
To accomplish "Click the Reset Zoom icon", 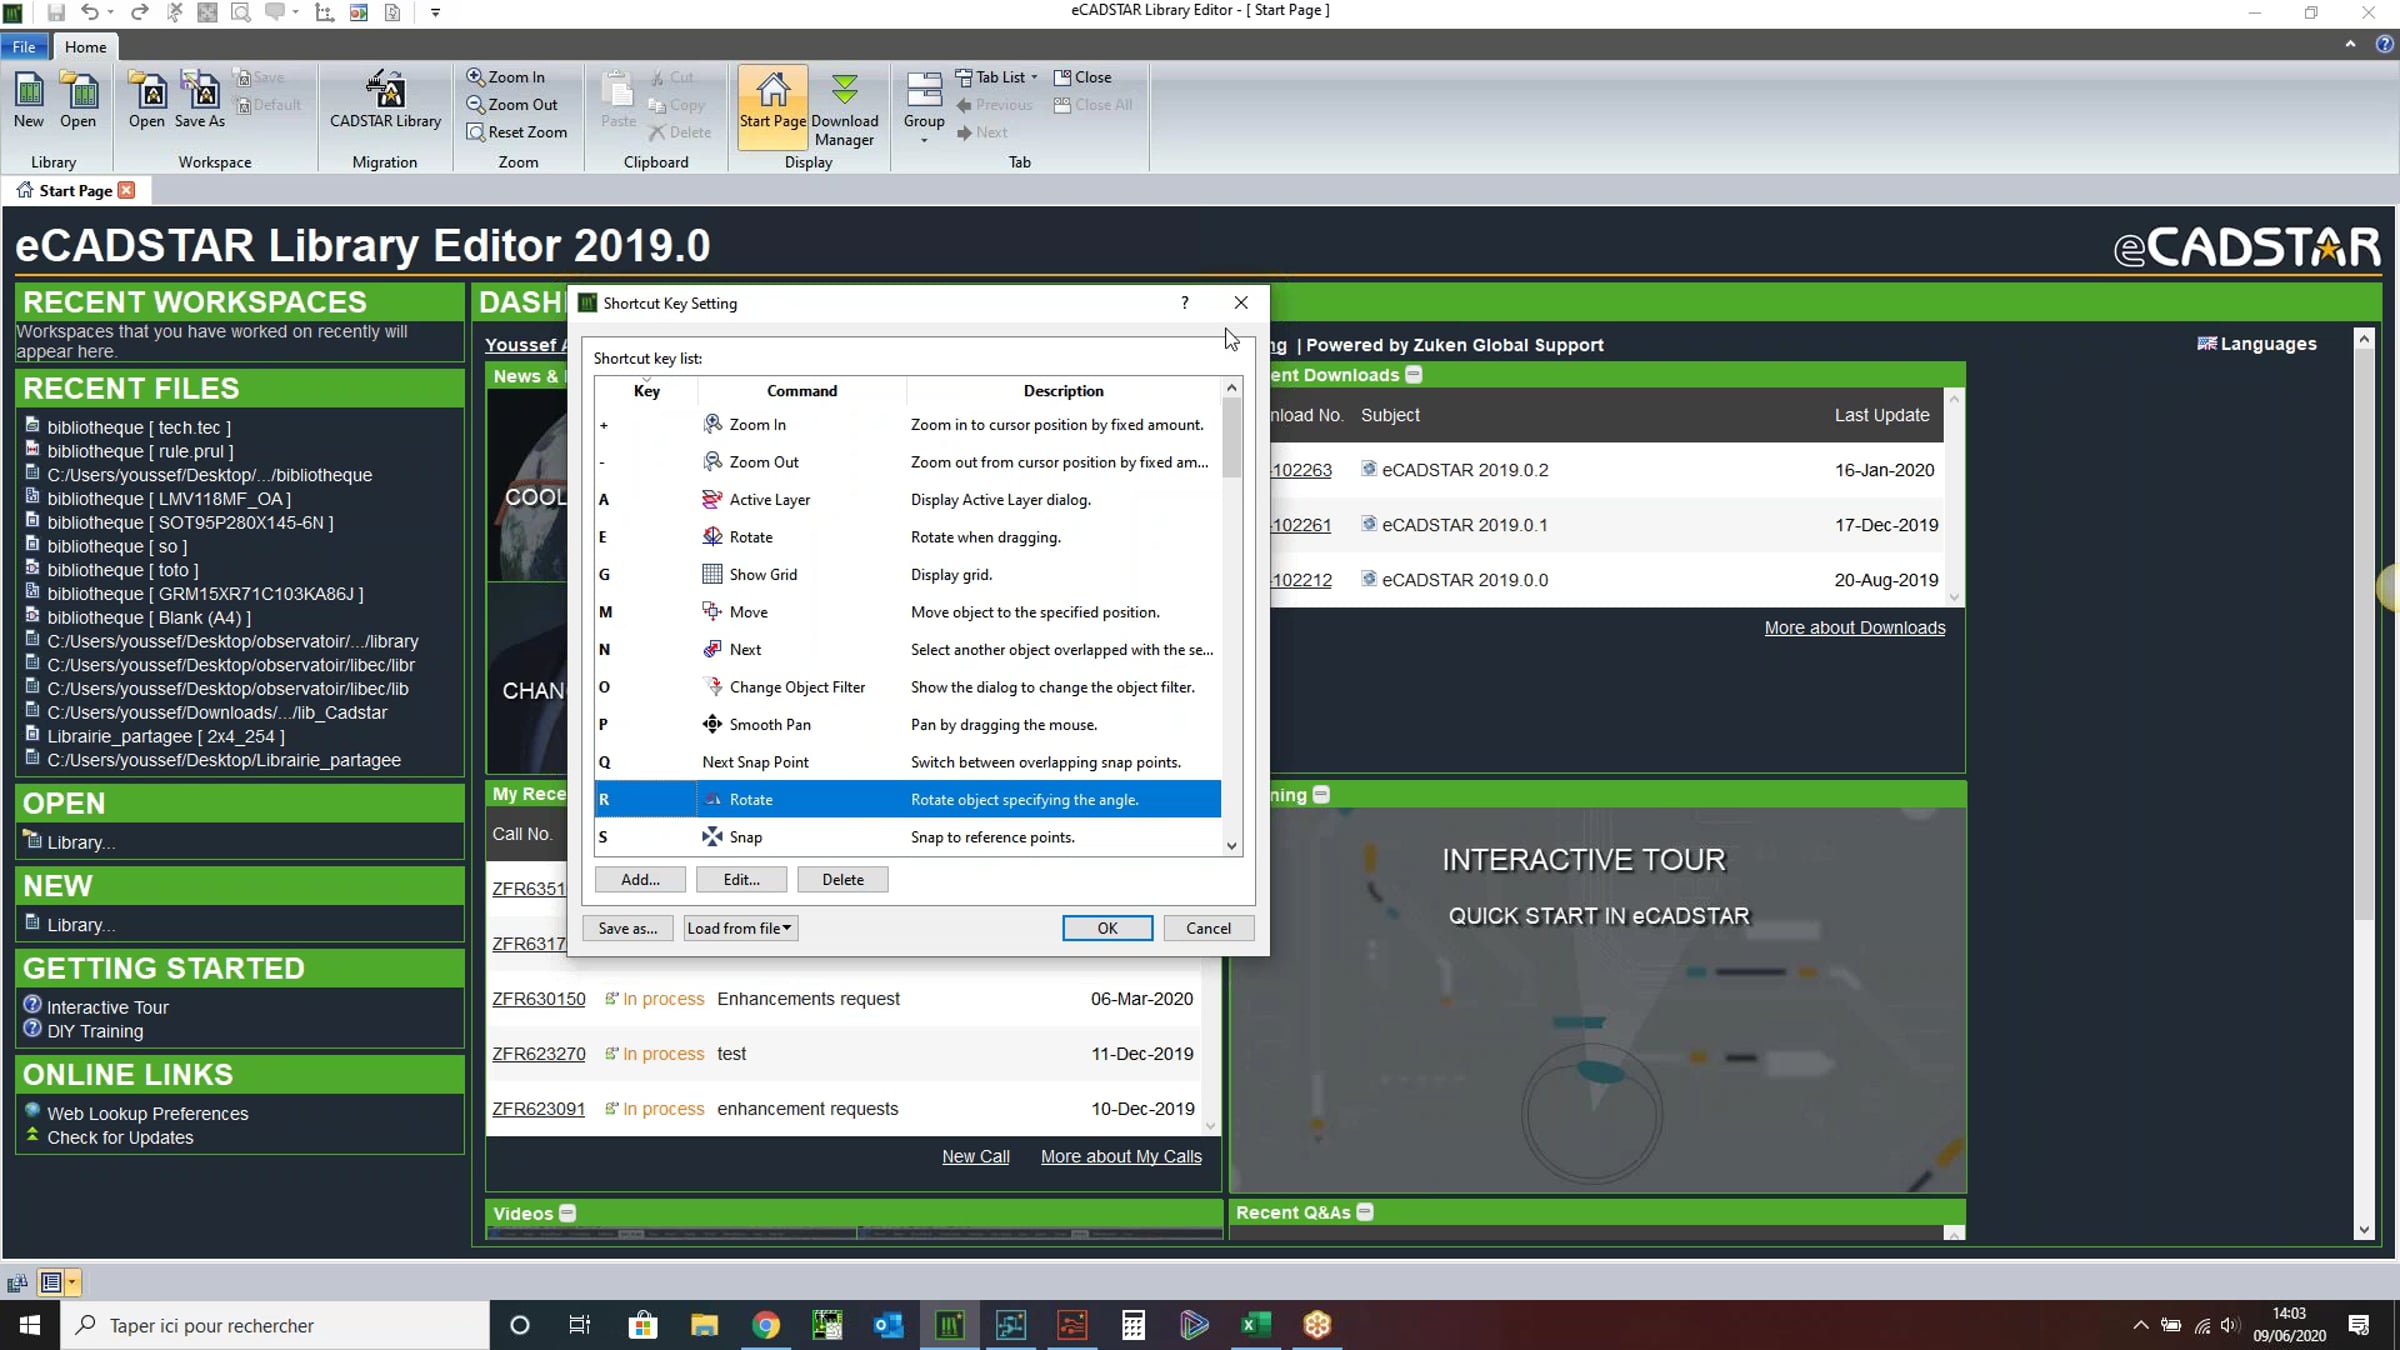I will (x=517, y=132).
